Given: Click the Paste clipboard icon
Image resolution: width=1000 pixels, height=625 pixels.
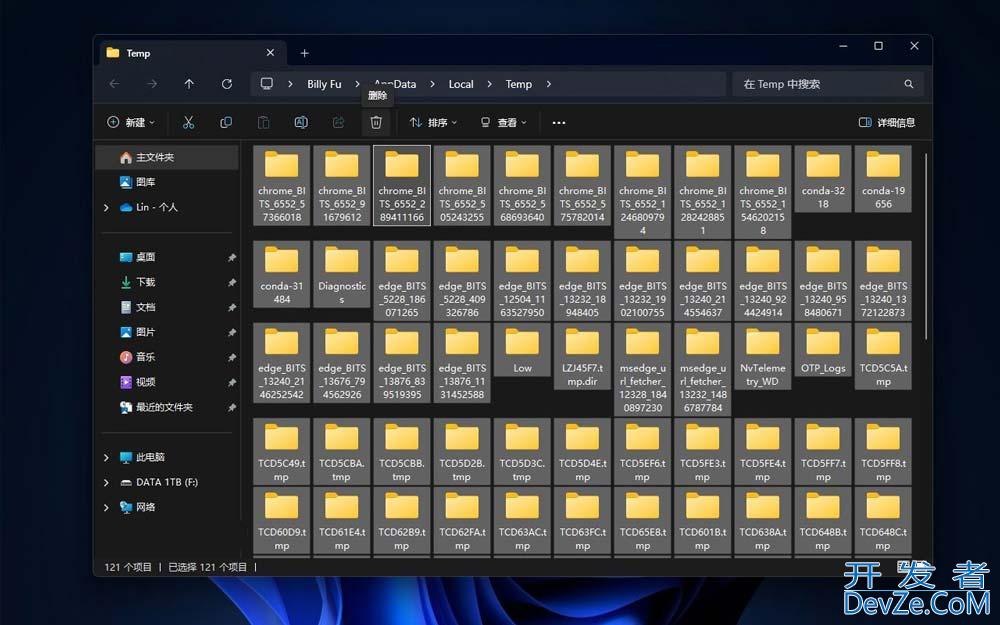Looking at the screenshot, I should 263,122.
